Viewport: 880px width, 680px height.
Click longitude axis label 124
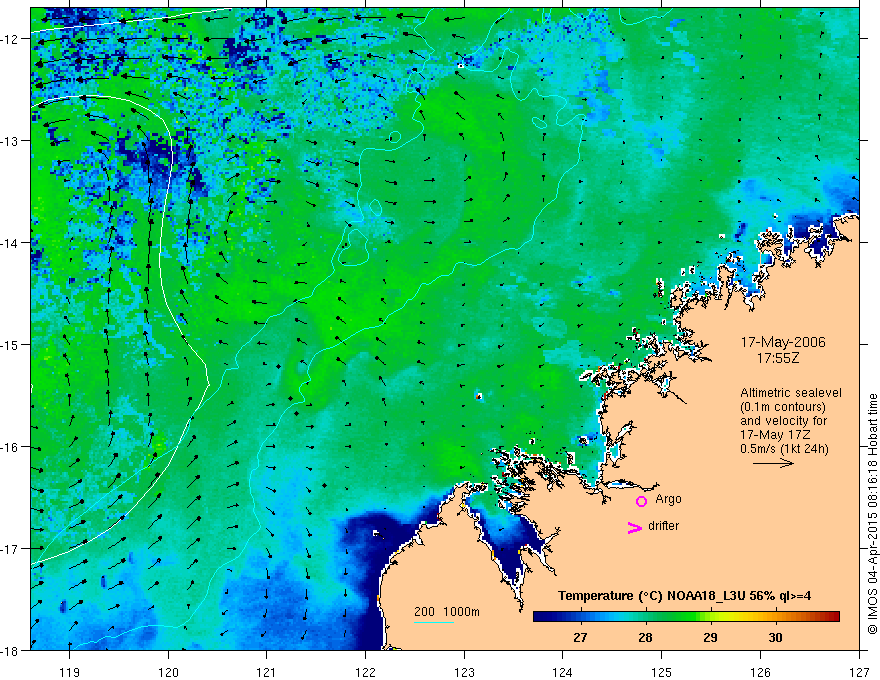pos(563,672)
